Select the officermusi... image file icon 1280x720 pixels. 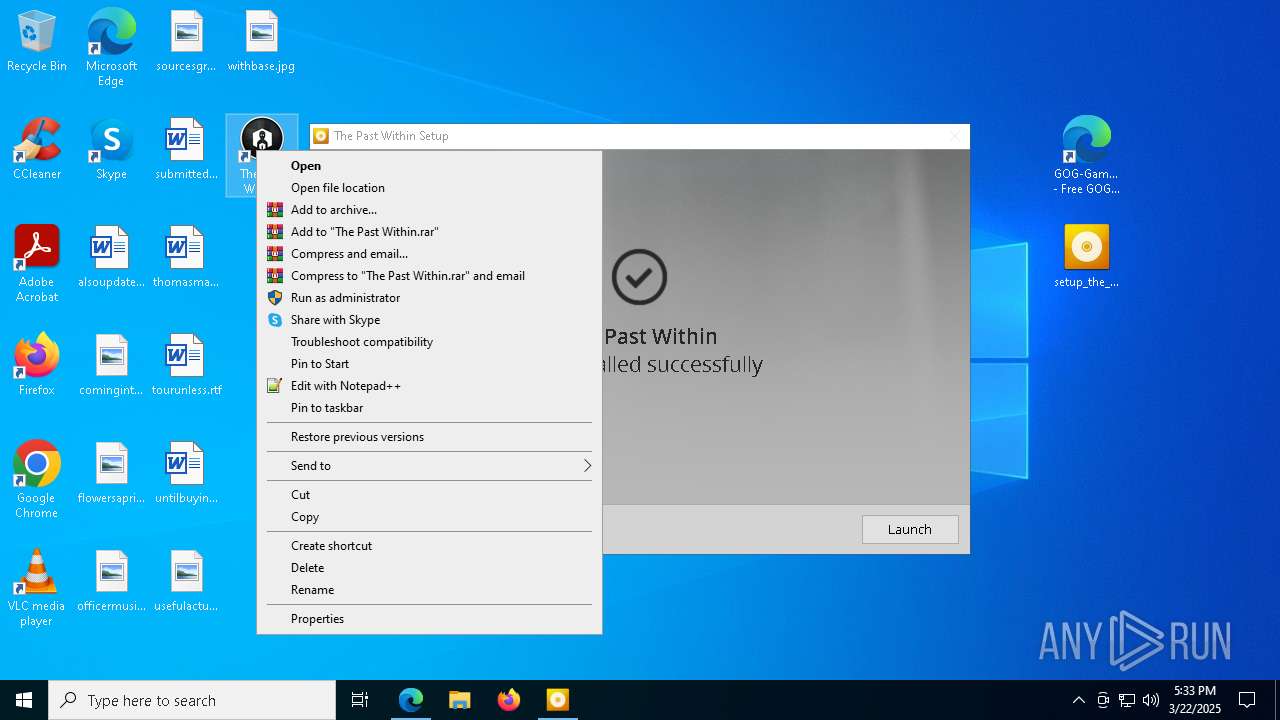(x=111, y=582)
